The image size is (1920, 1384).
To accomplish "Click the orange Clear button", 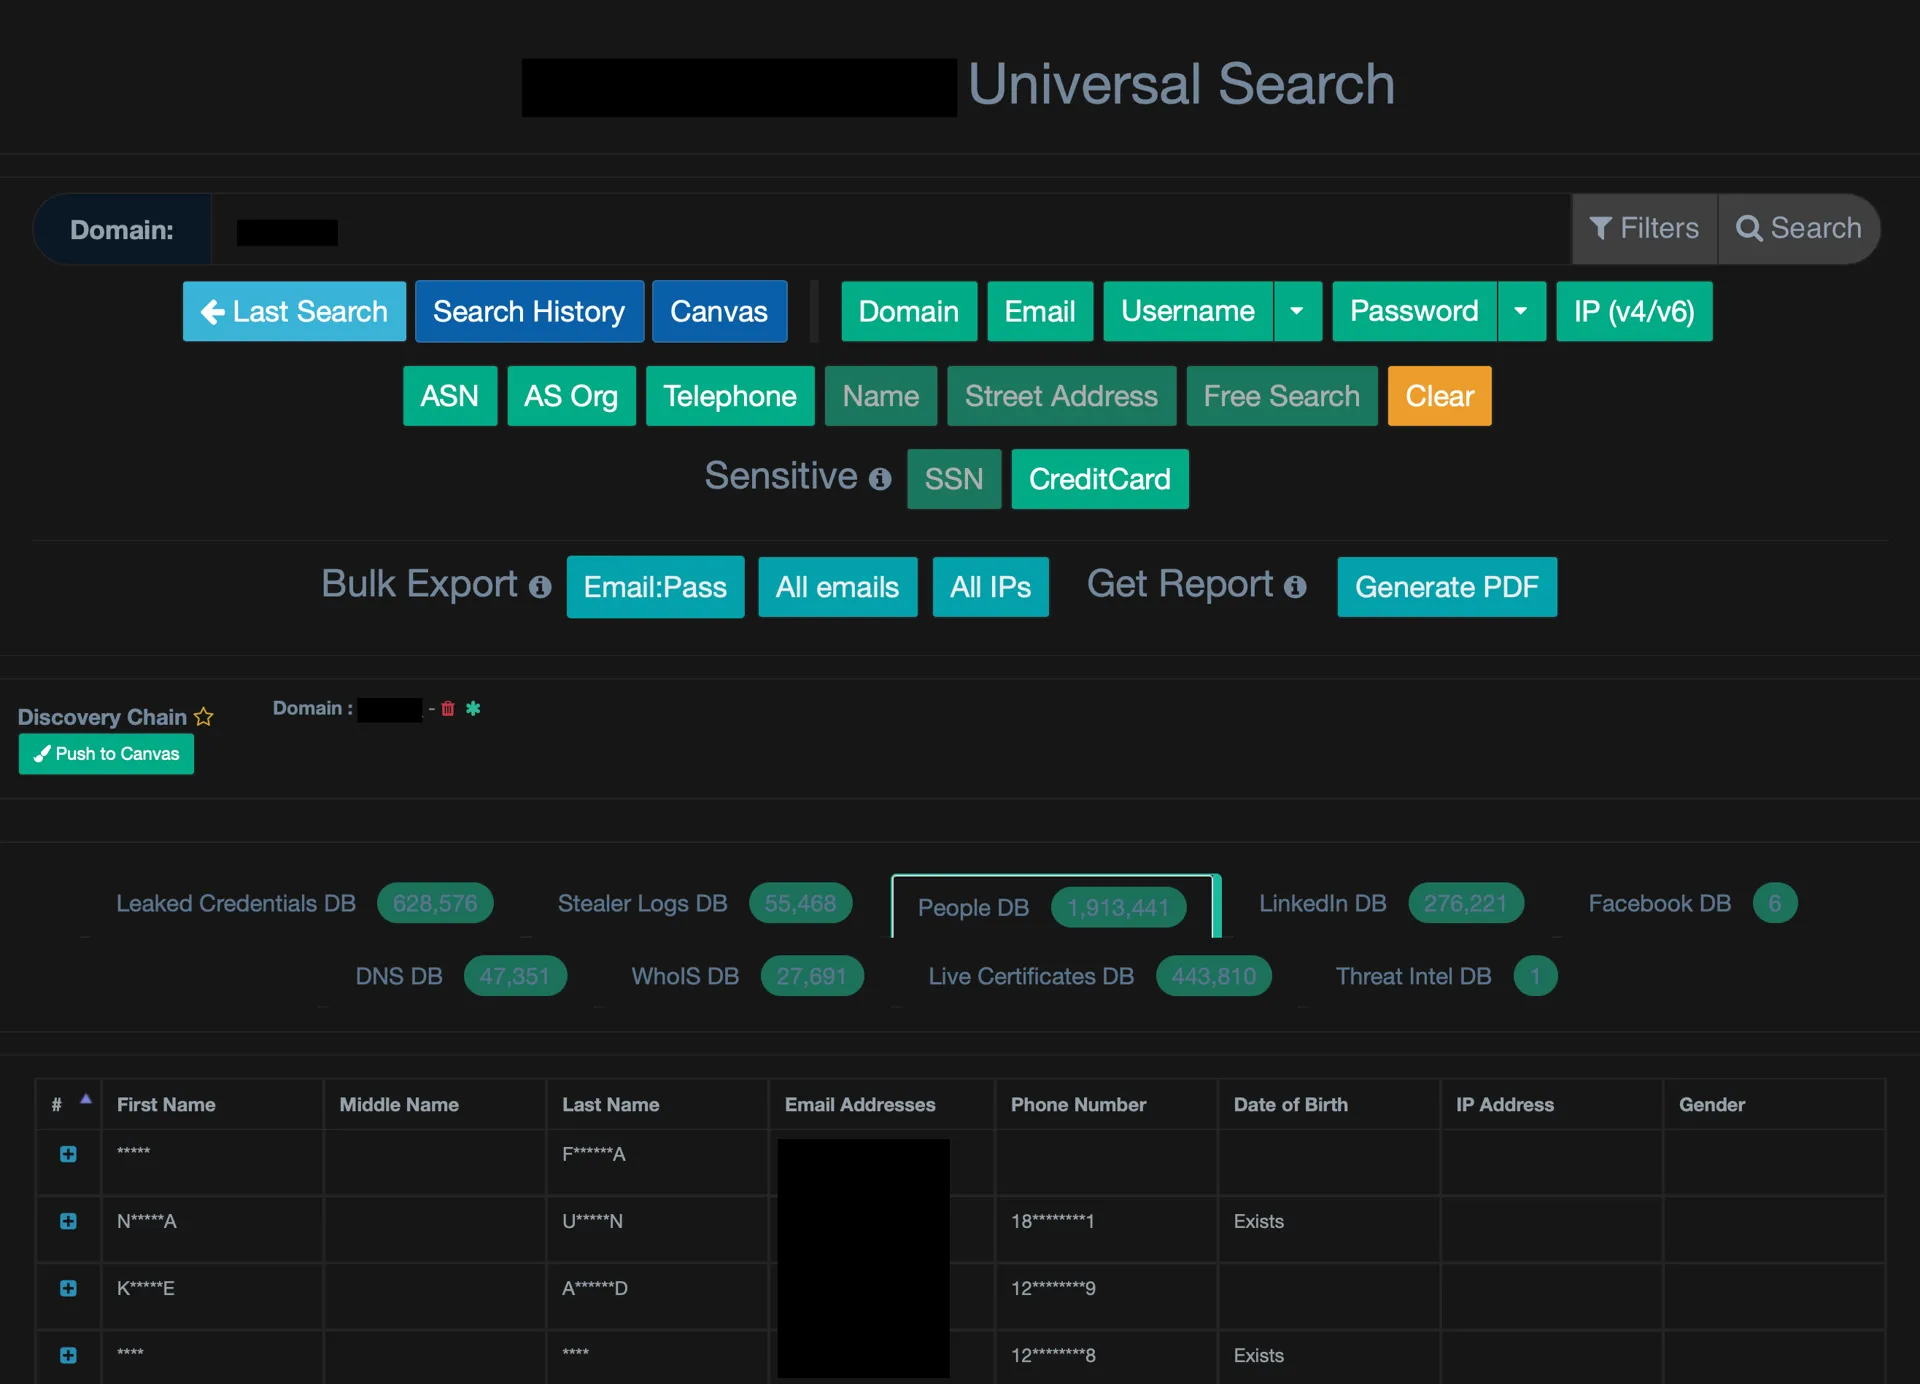I will (x=1439, y=396).
